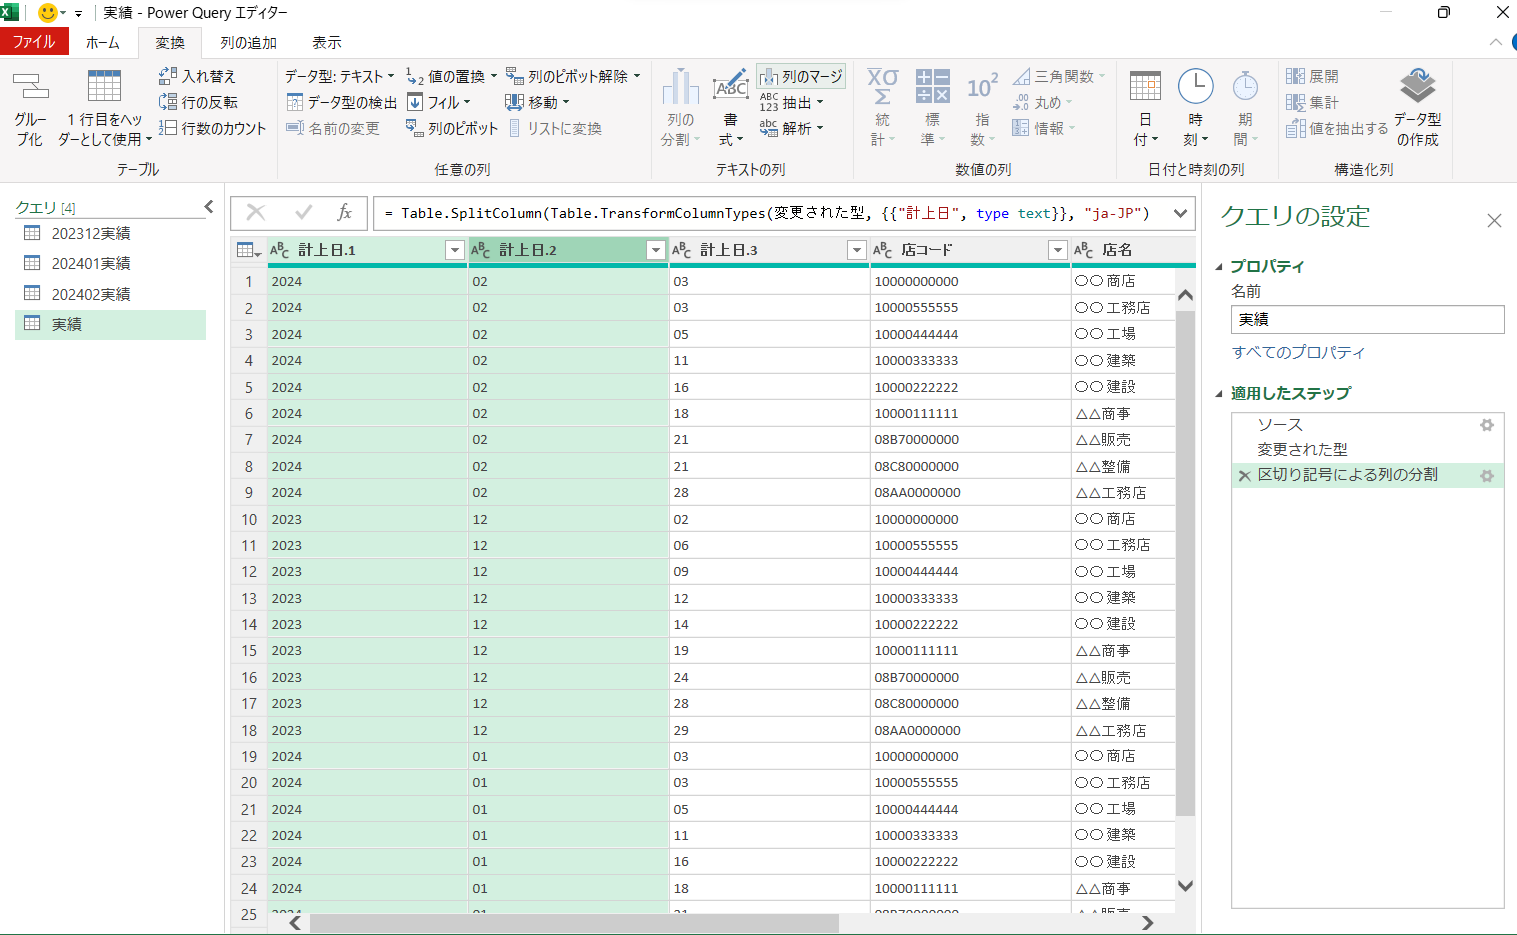
Task: Click 1行目をヘッダーとして使用 table icon
Action: click(x=104, y=86)
